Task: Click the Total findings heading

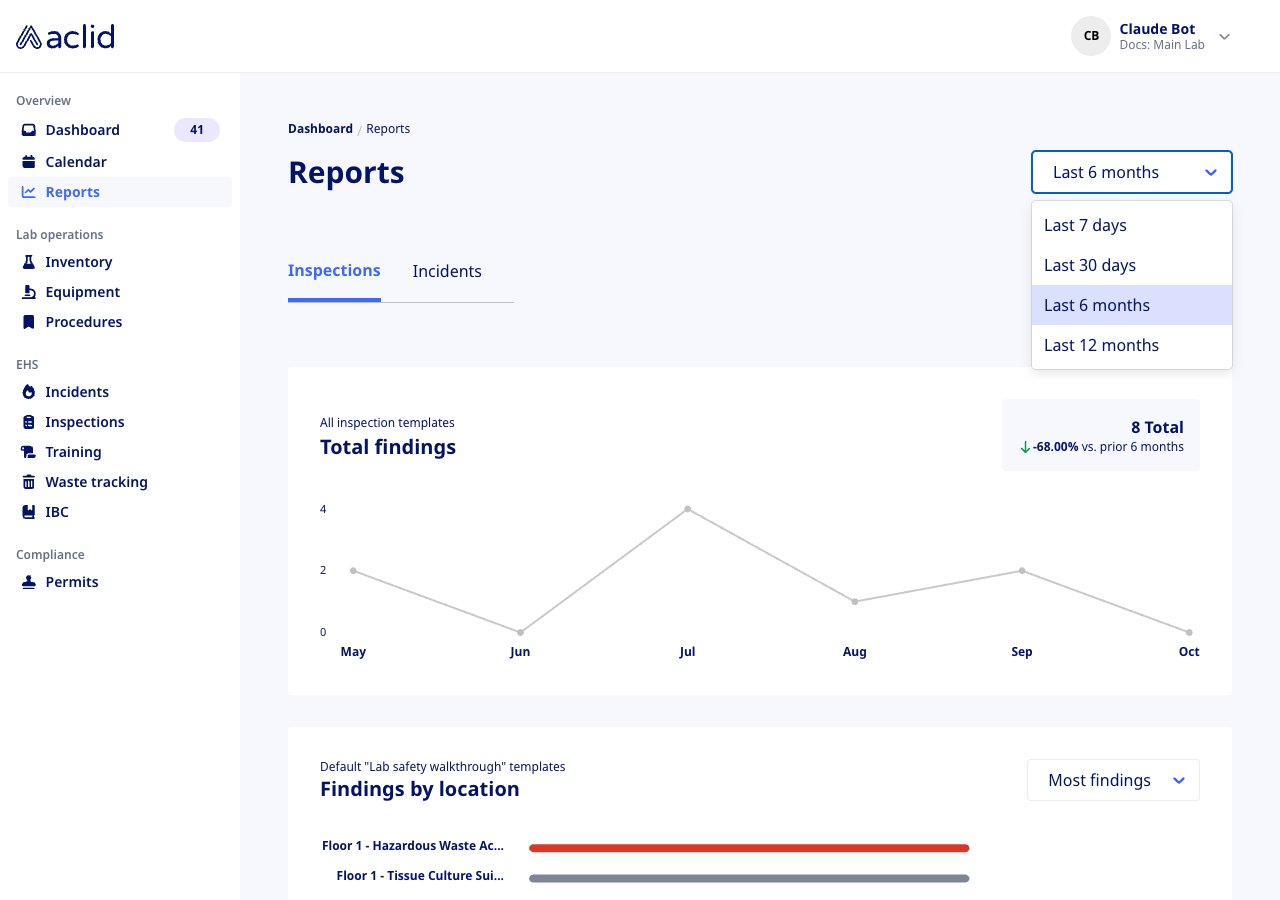Action: (388, 447)
